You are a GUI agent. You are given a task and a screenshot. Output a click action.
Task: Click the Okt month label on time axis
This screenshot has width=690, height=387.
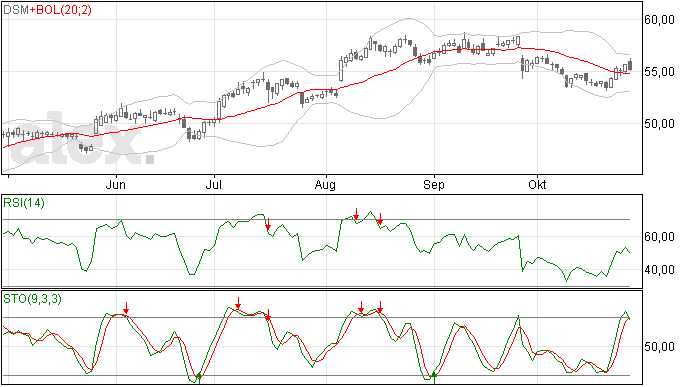pyautogui.click(x=537, y=185)
